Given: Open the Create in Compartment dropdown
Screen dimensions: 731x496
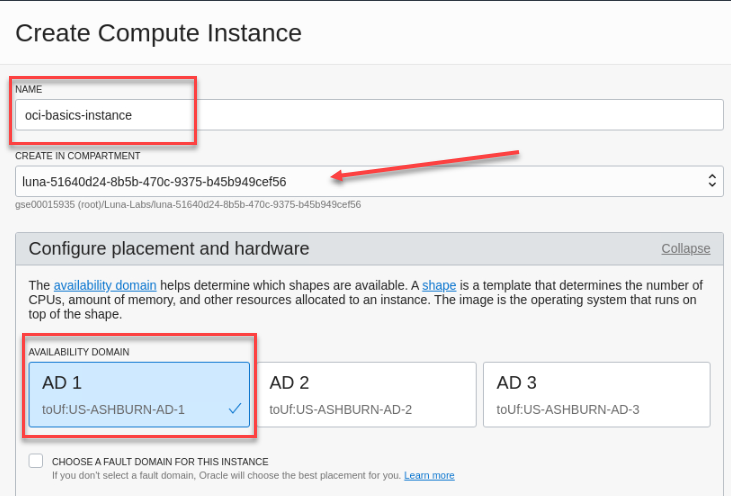Looking at the screenshot, I should coord(369,181).
